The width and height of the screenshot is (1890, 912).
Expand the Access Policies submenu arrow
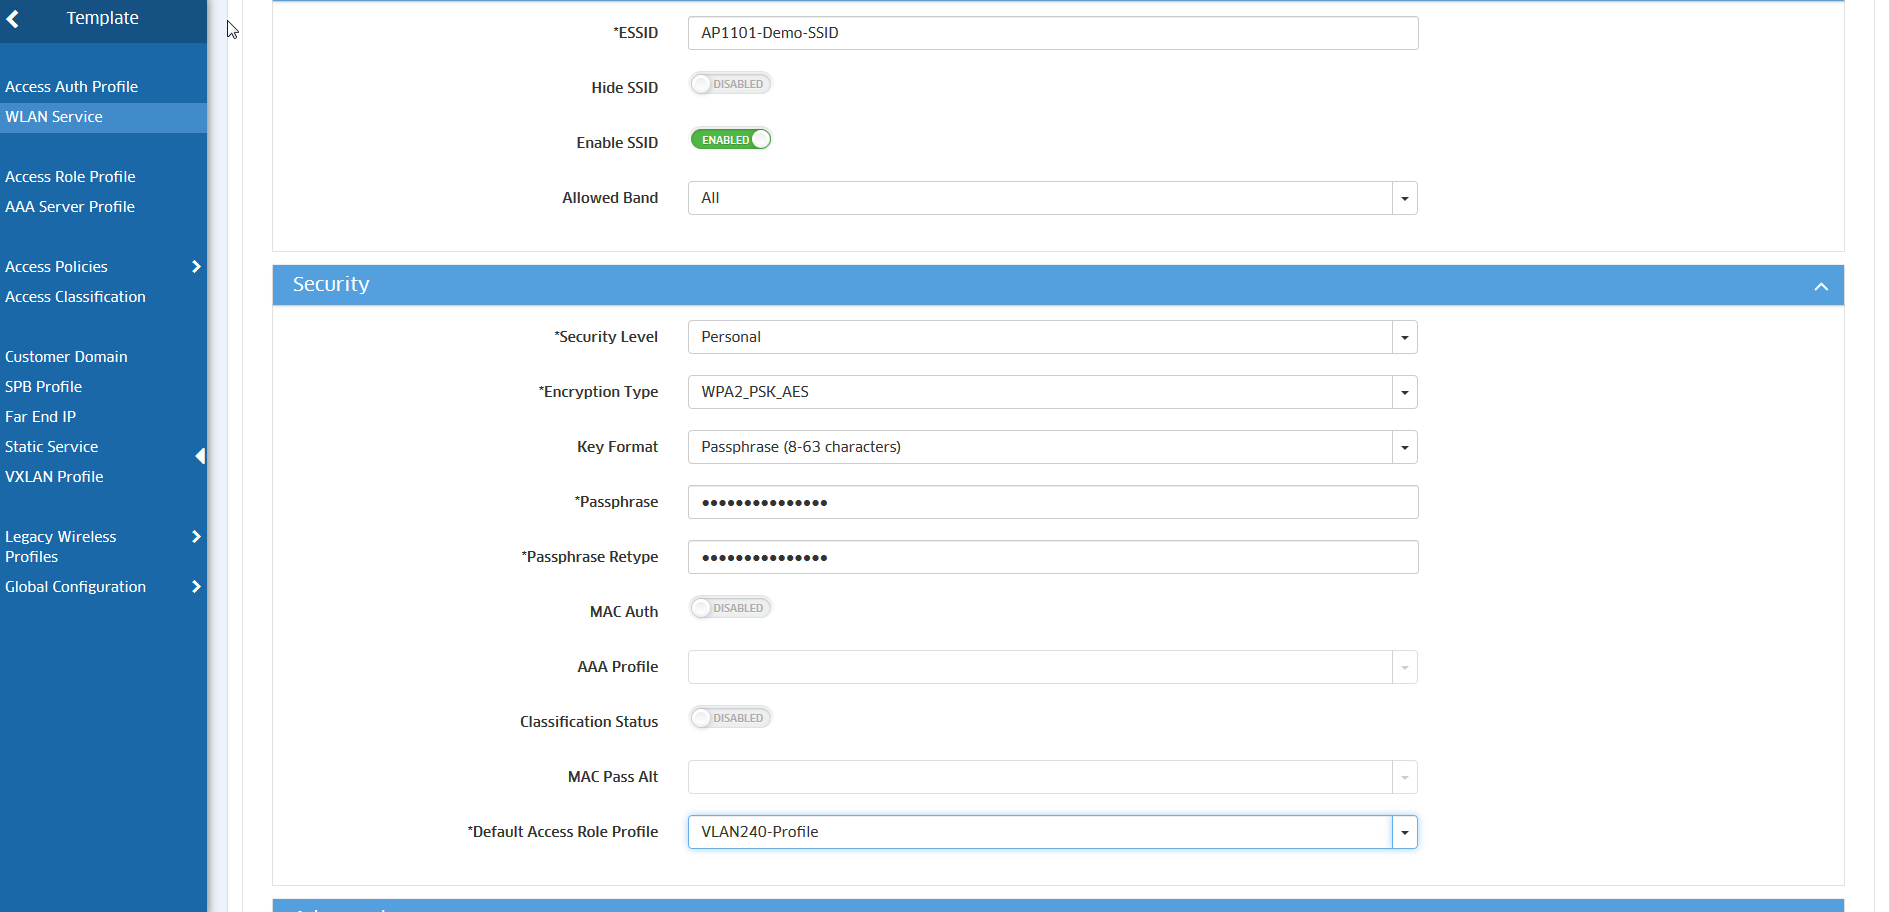coord(196,267)
